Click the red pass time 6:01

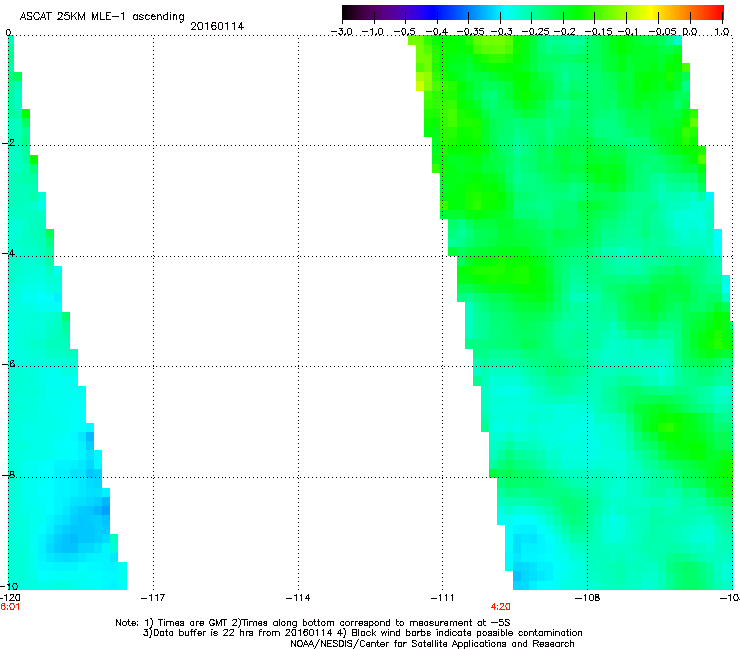10,607
